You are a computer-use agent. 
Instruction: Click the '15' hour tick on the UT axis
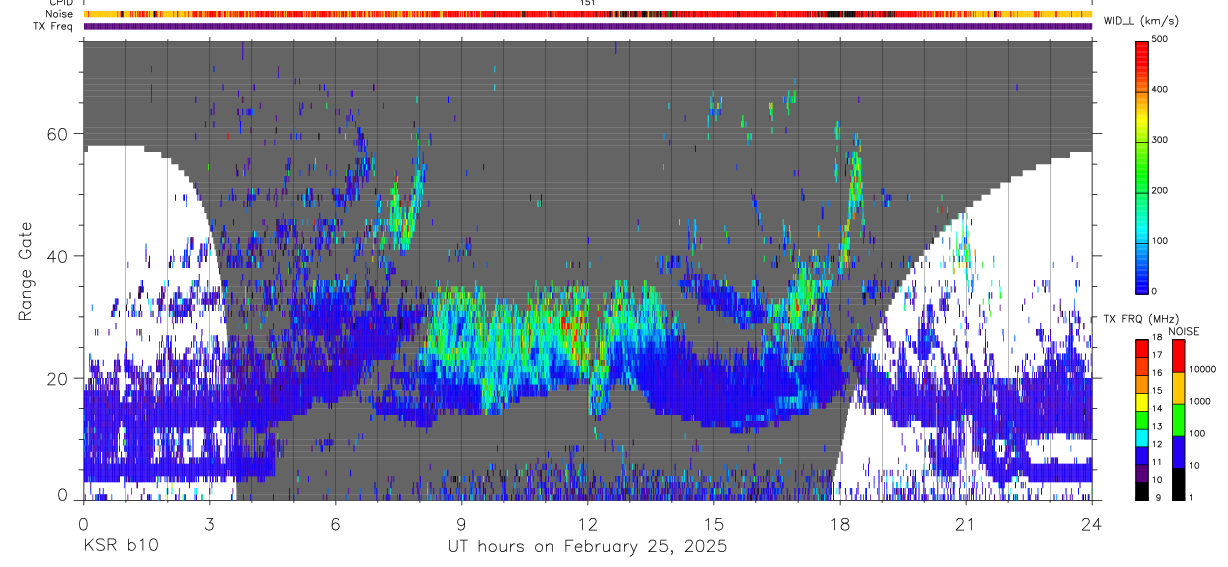[713, 524]
